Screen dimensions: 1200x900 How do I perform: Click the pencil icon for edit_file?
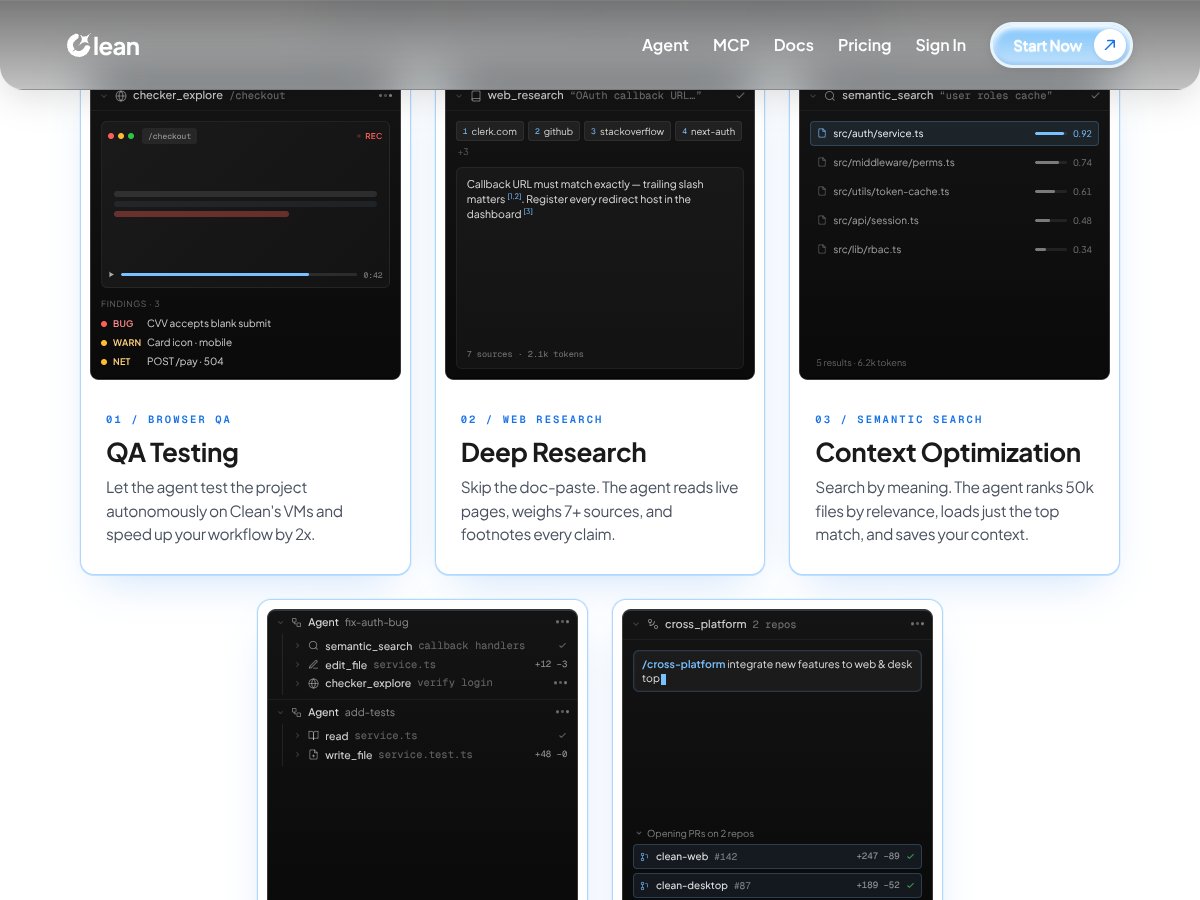coord(314,665)
